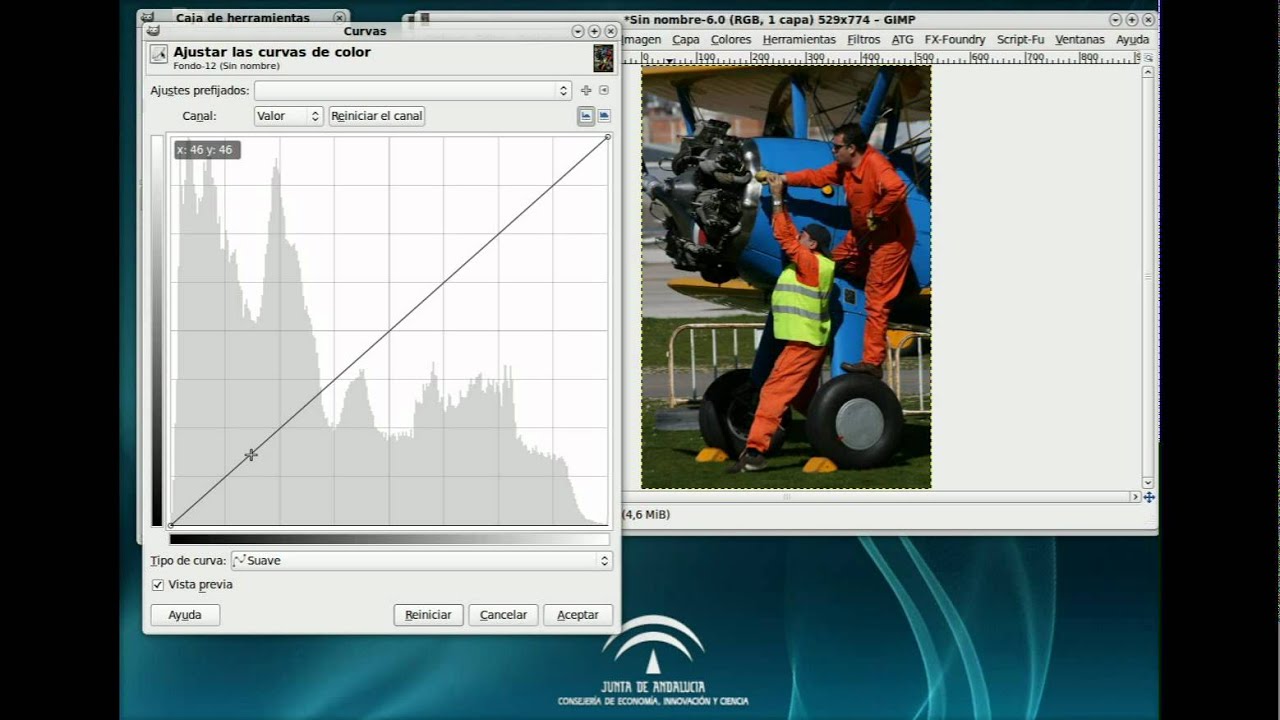
Task: Click the Reiniciar el canal button
Action: coord(377,116)
